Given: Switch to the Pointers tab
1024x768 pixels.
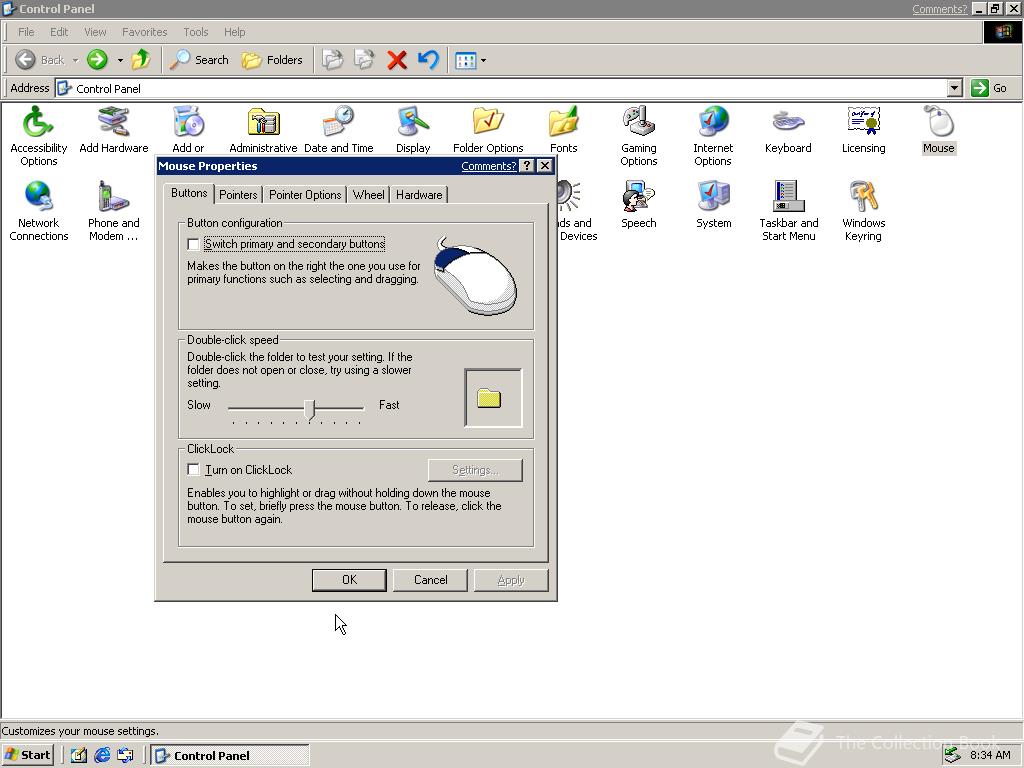Looking at the screenshot, I should [238, 195].
